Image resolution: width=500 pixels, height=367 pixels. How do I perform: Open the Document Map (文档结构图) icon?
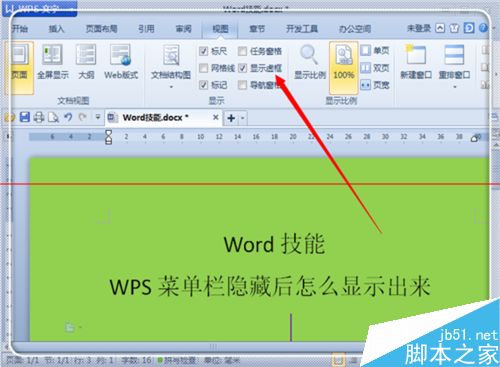(x=171, y=63)
